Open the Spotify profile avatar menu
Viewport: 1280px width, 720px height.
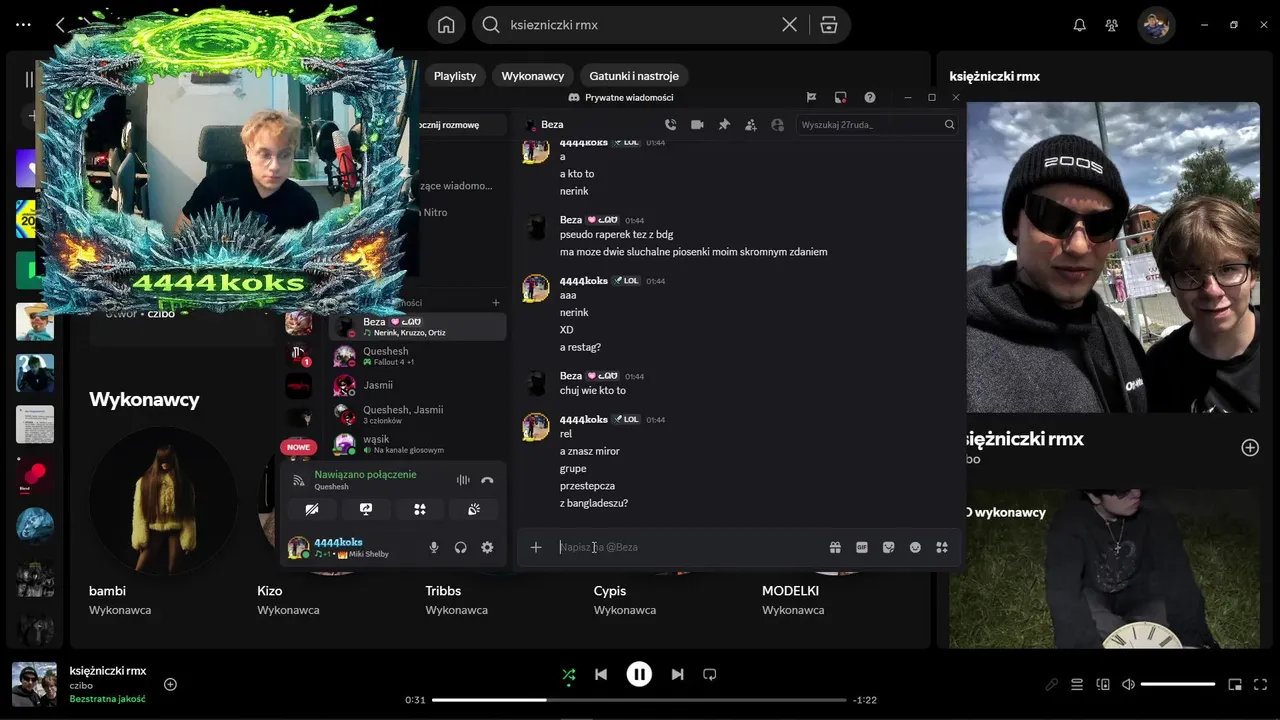click(x=1156, y=25)
